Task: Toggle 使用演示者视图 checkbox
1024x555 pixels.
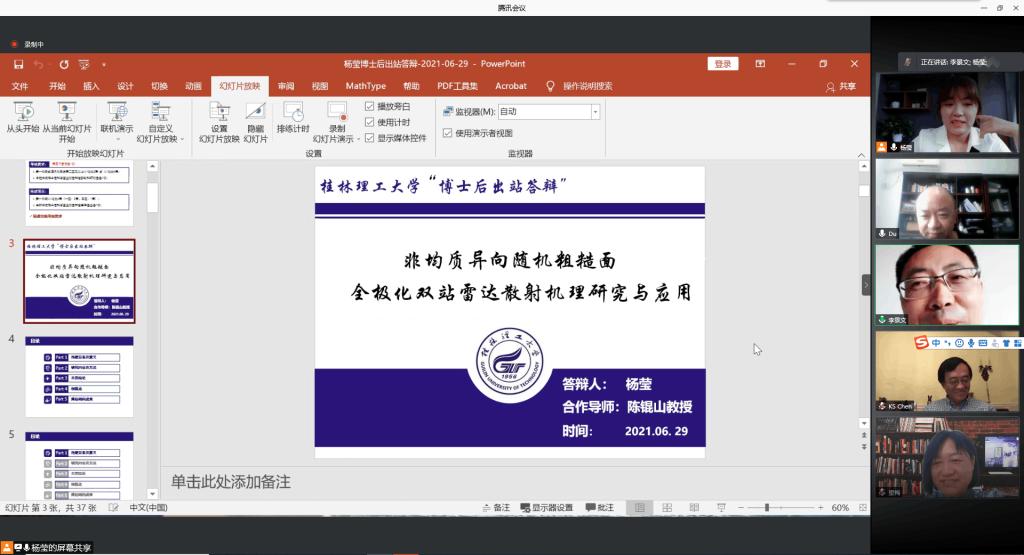Action: [448, 133]
